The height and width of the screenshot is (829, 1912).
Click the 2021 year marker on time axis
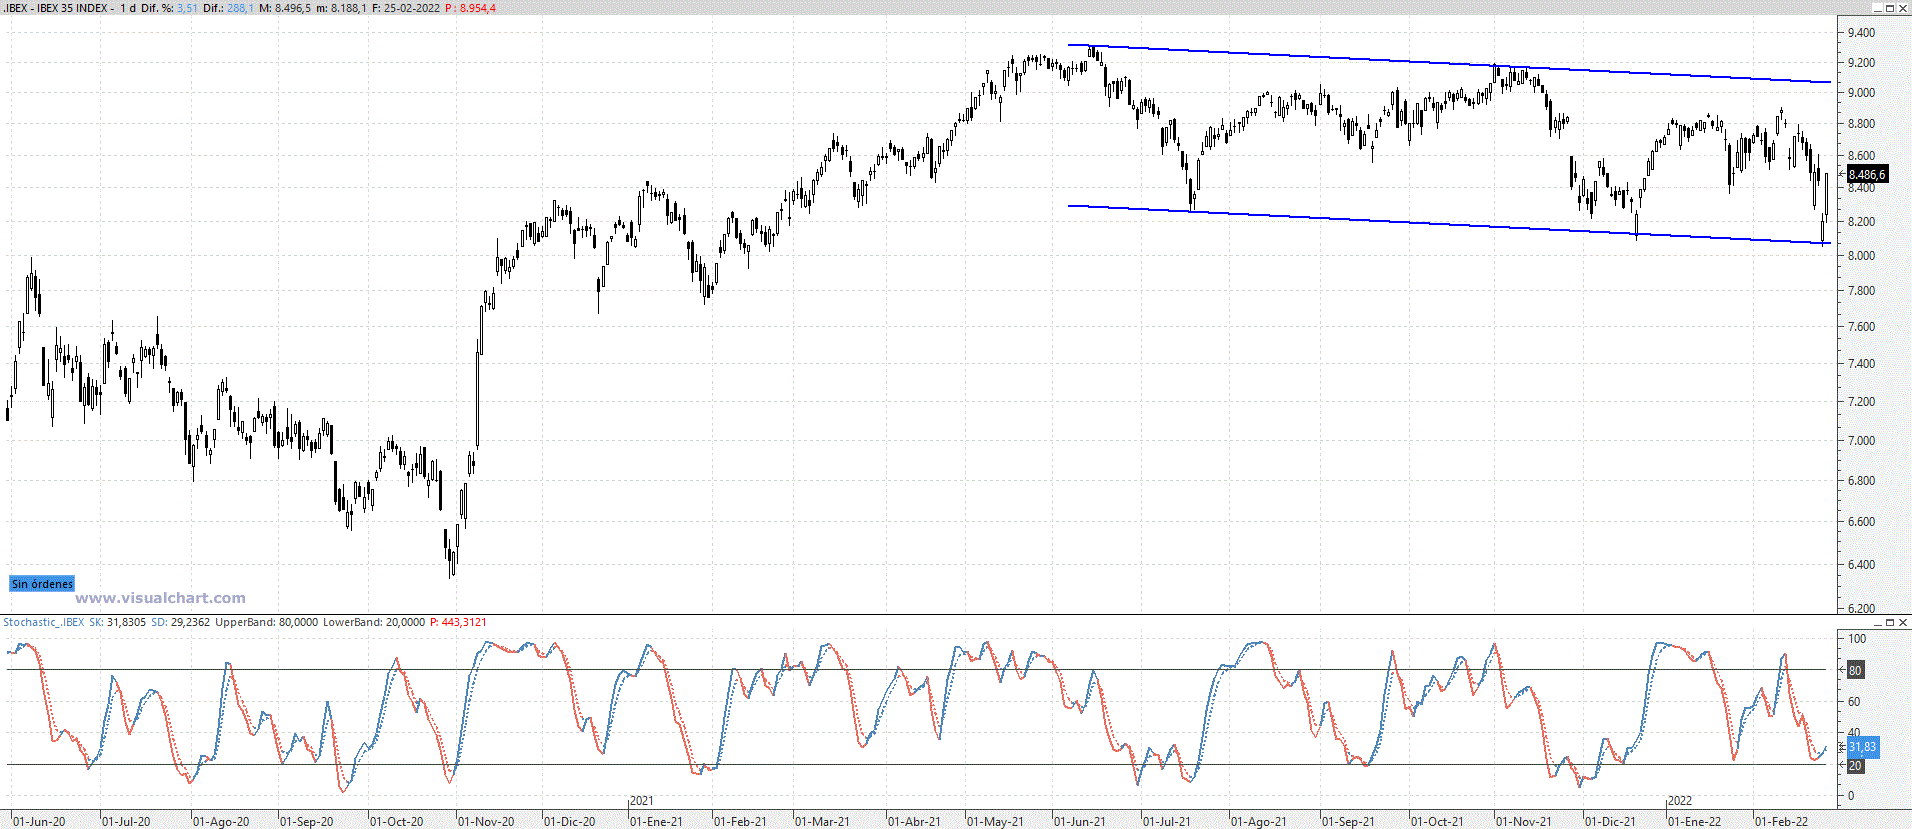pyautogui.click(x=641, y=801)
